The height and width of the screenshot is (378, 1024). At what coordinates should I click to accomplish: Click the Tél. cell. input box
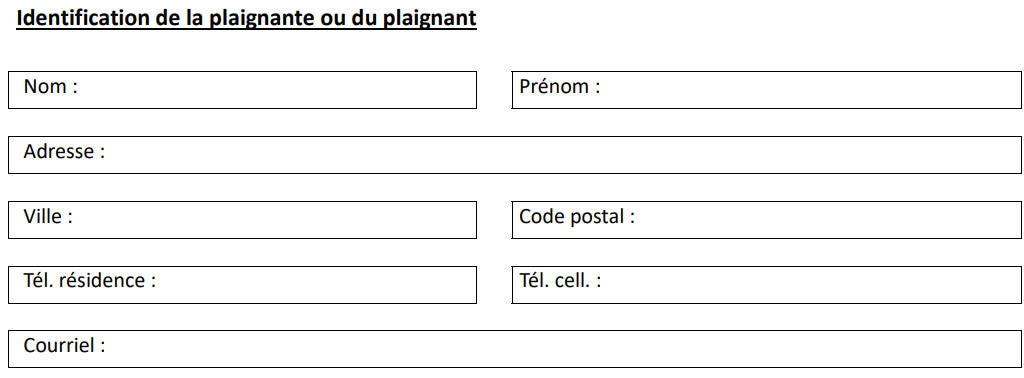click(767, 285)
